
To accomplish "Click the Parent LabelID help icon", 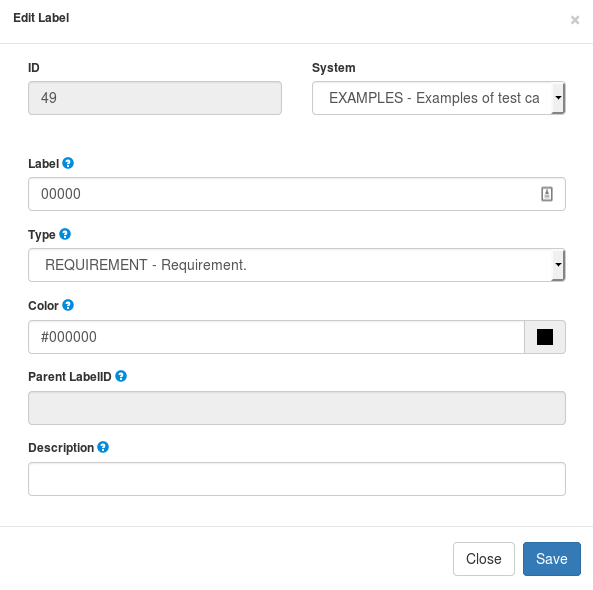I will [x=121, y=376].
